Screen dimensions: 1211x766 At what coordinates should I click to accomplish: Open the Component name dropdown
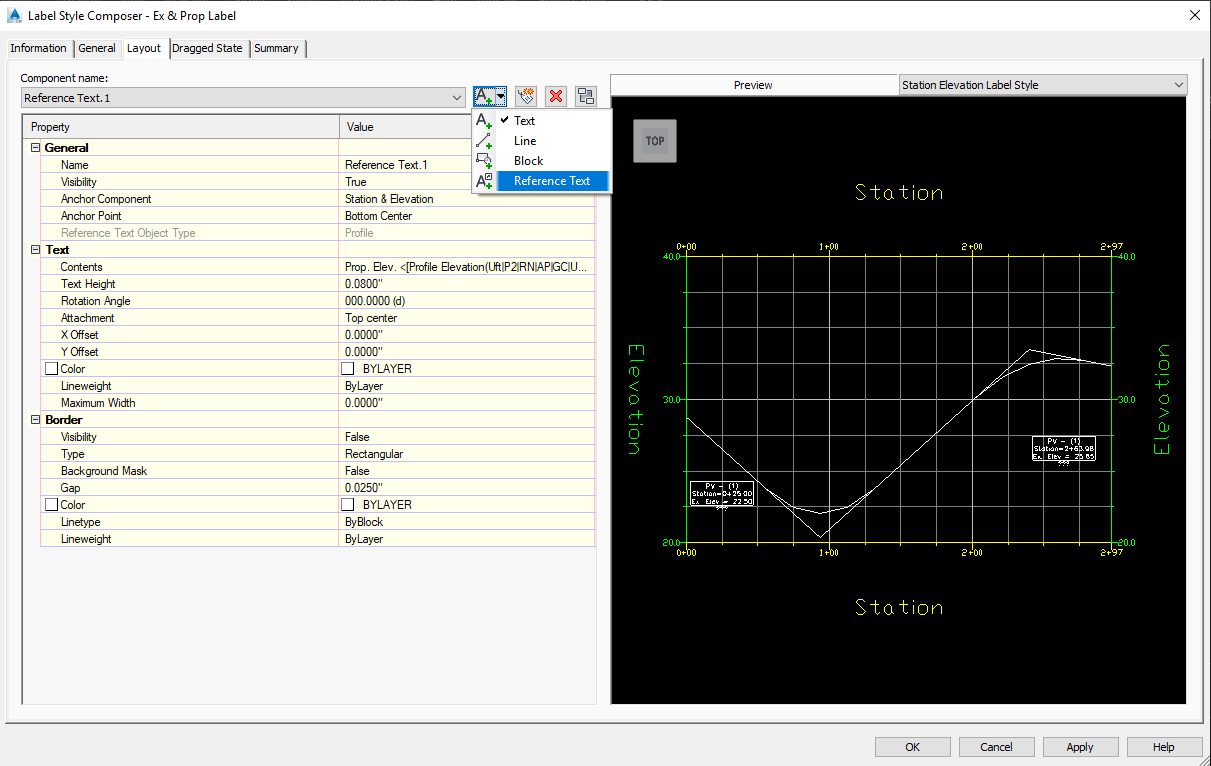click(457, 97)
